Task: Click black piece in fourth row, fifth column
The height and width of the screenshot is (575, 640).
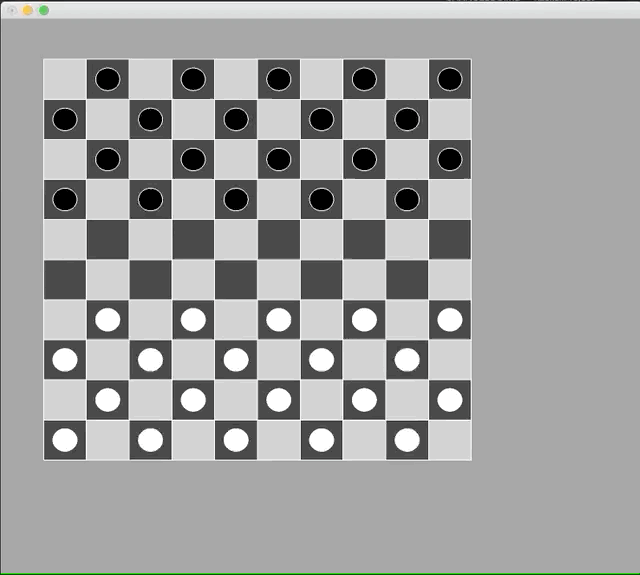Action: pos(236,199)
